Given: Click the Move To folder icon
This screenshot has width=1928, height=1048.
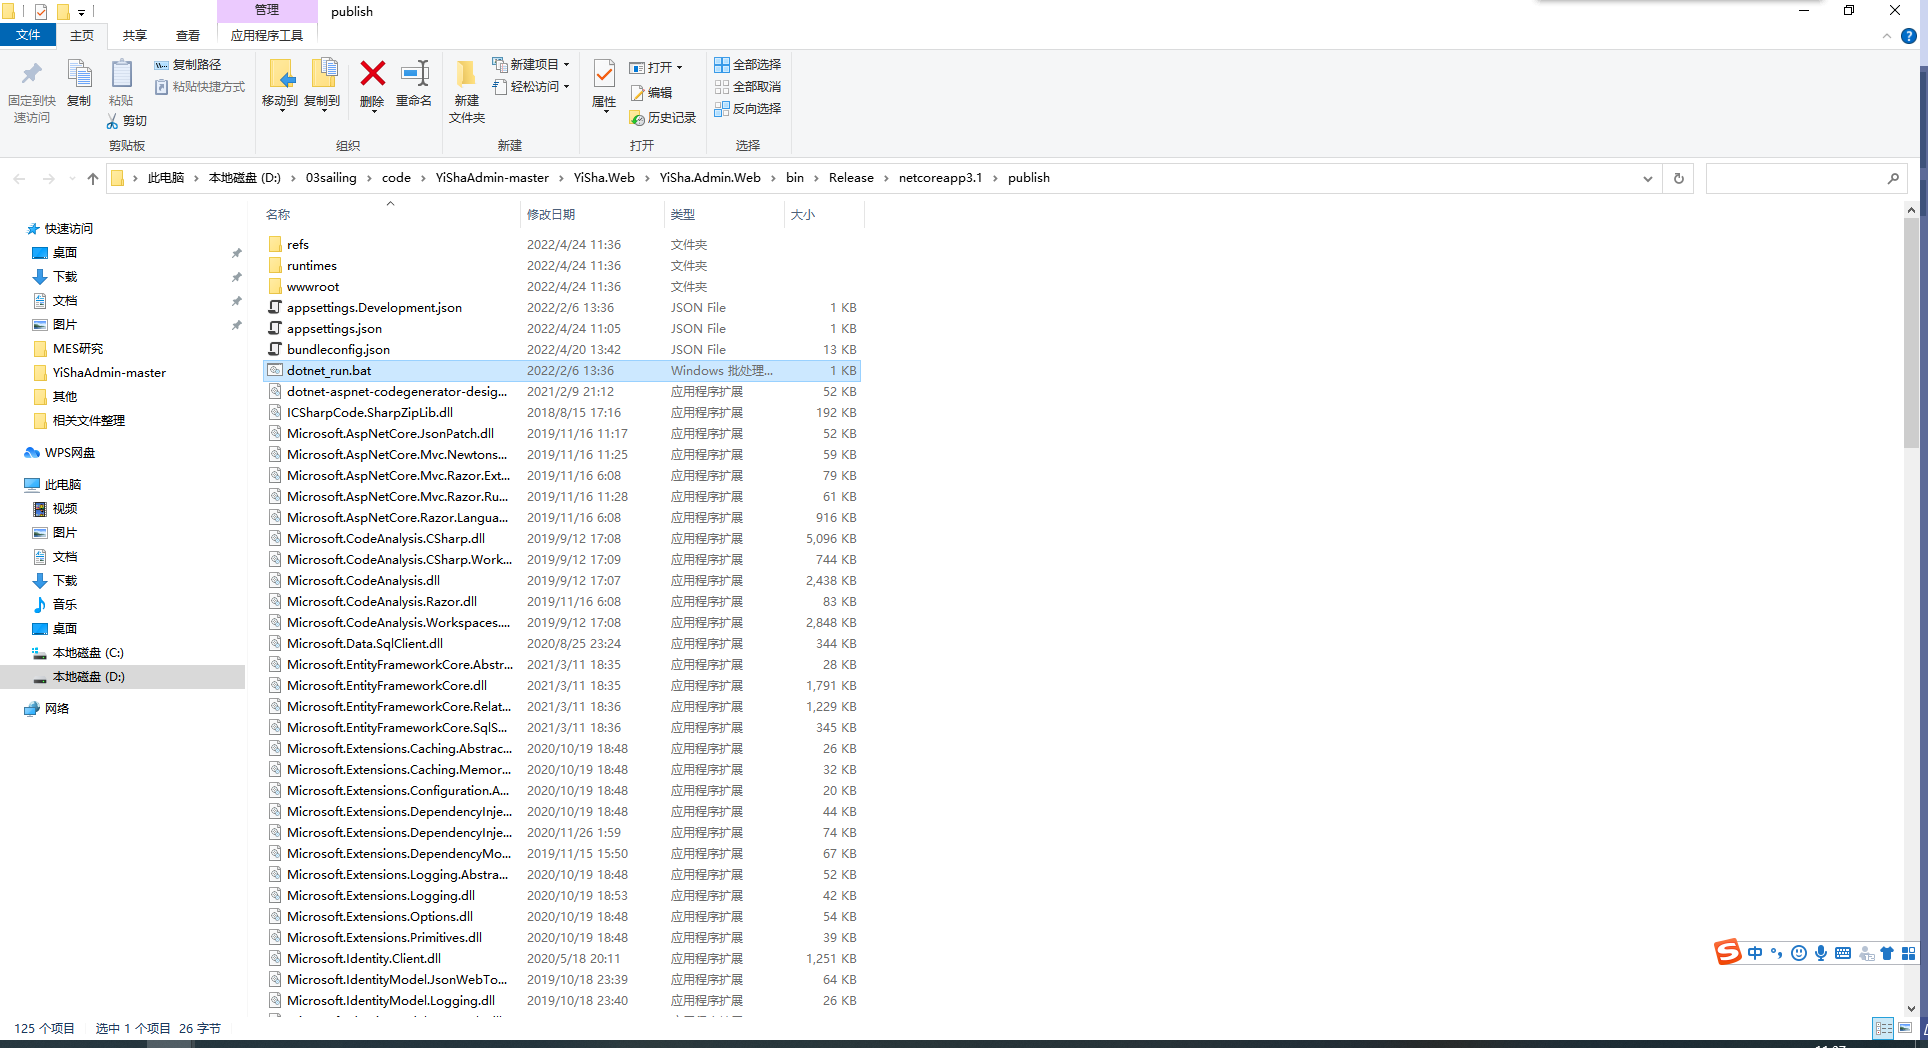Looking at the screenshot, I should (x=281, y=74).
